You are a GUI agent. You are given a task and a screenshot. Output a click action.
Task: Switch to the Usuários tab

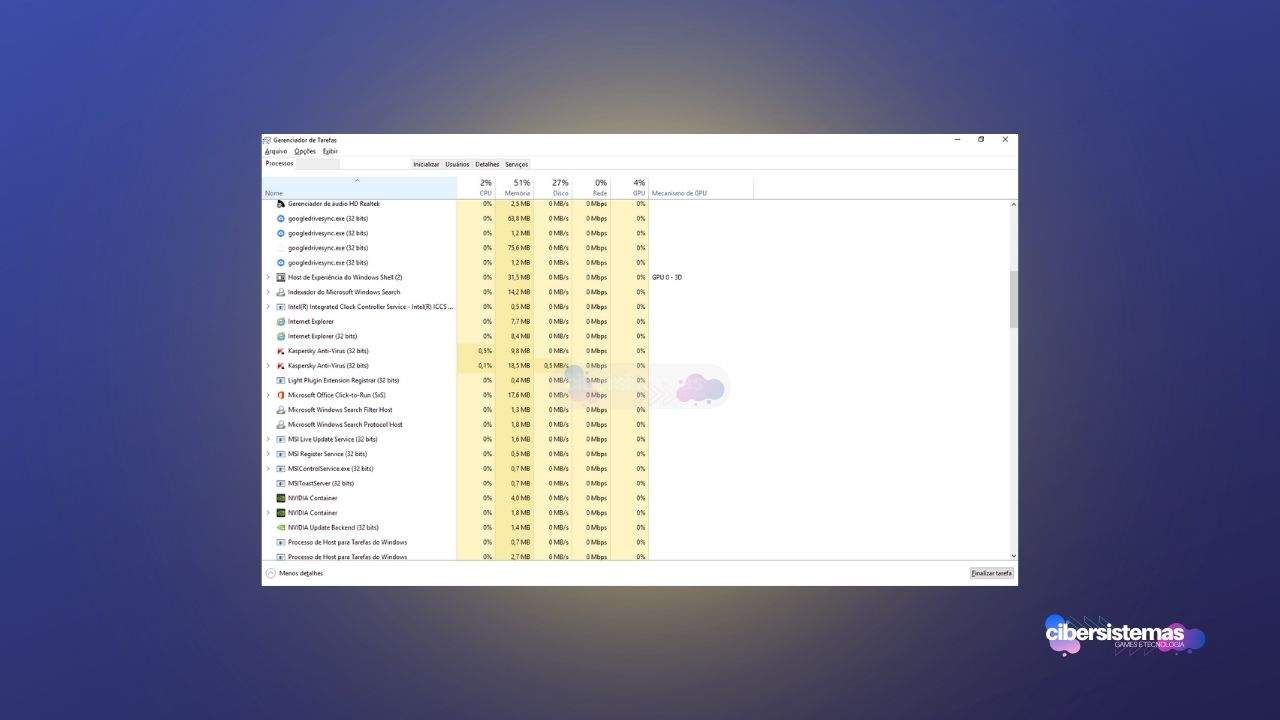pos(457,164)
